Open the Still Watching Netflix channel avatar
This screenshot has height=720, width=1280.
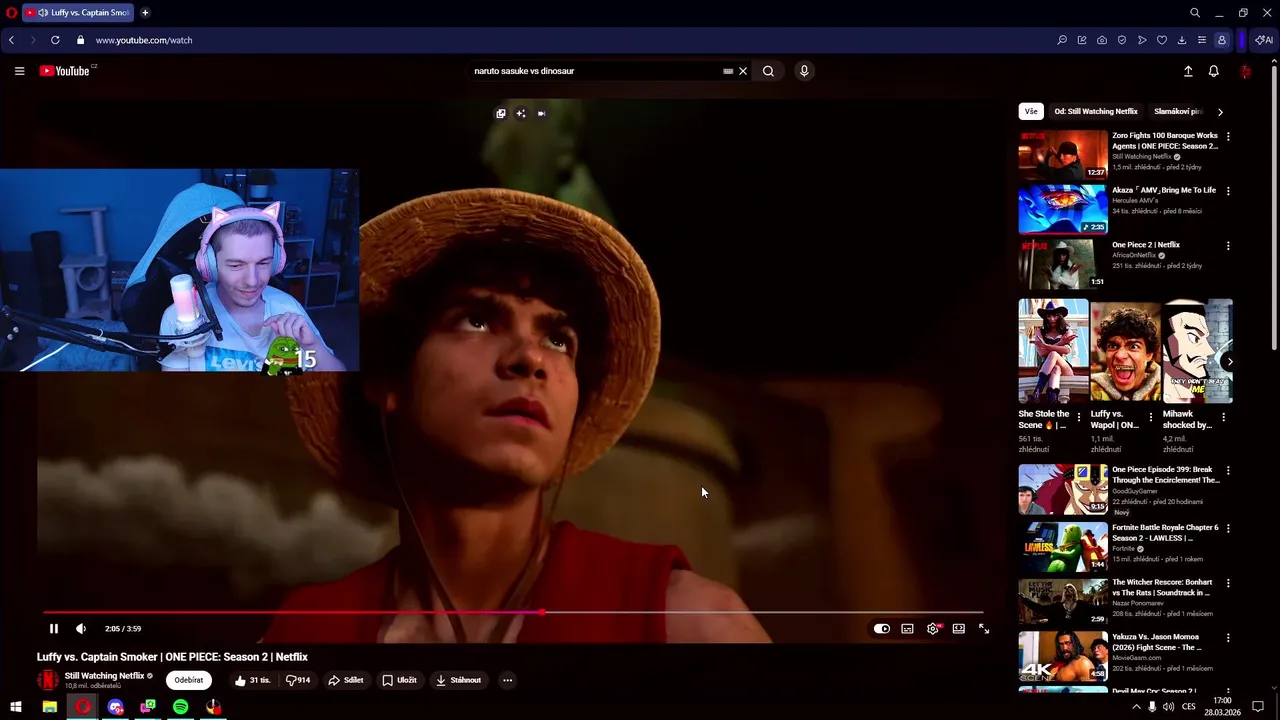pos(47,680)
